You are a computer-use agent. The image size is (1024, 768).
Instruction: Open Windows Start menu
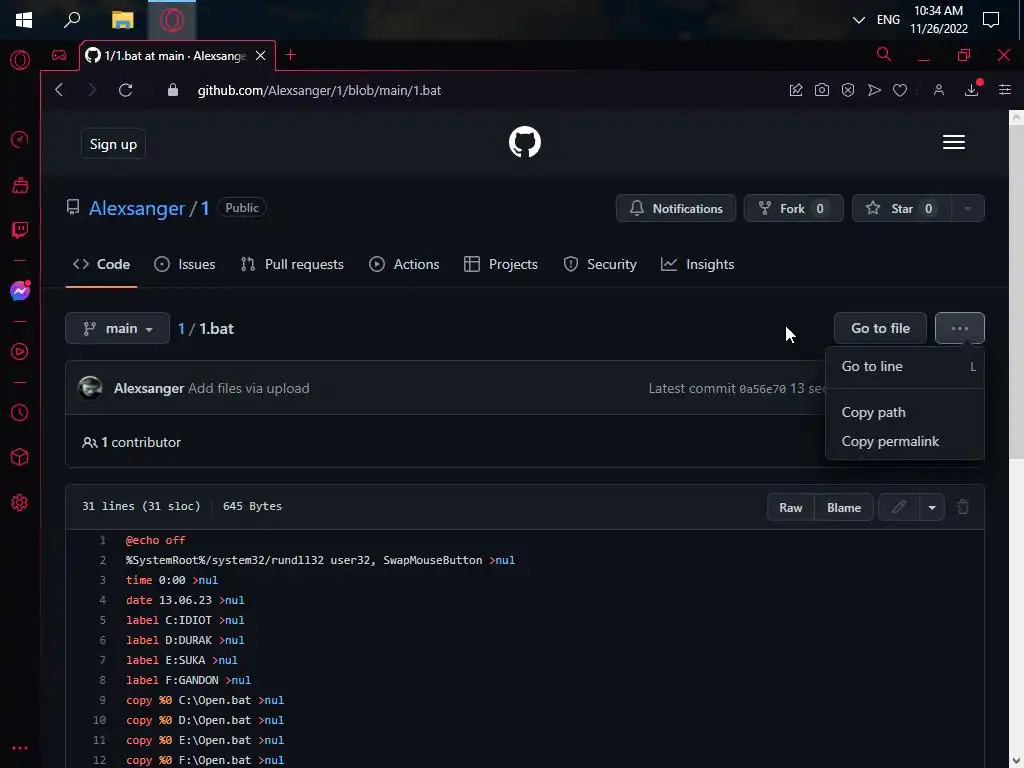click(x=24, y=20)
